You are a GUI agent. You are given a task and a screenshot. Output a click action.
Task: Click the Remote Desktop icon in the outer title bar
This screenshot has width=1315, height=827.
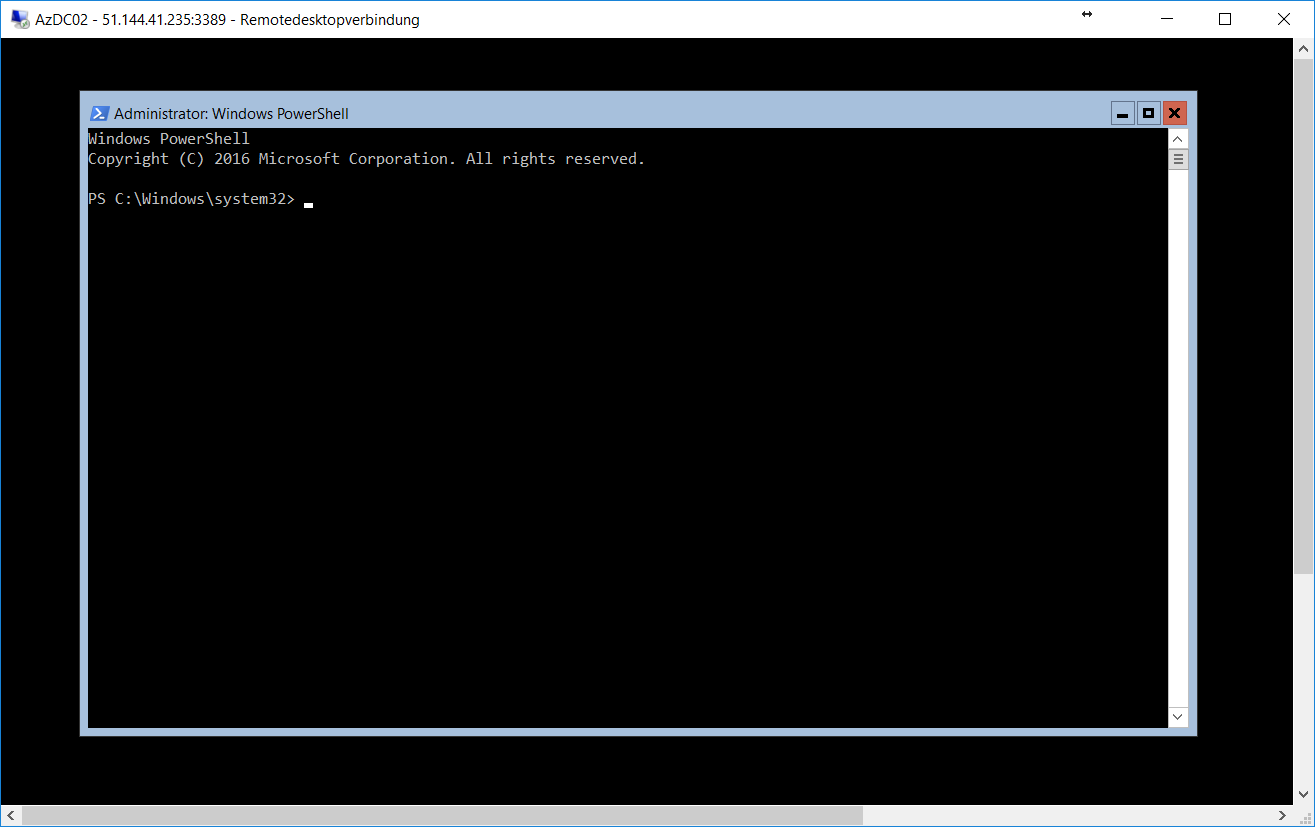[x=20, y=19]
